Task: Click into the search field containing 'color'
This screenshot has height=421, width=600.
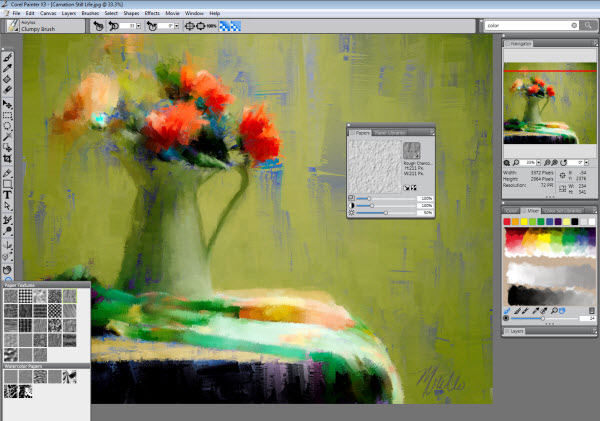Action: (528, 25)
